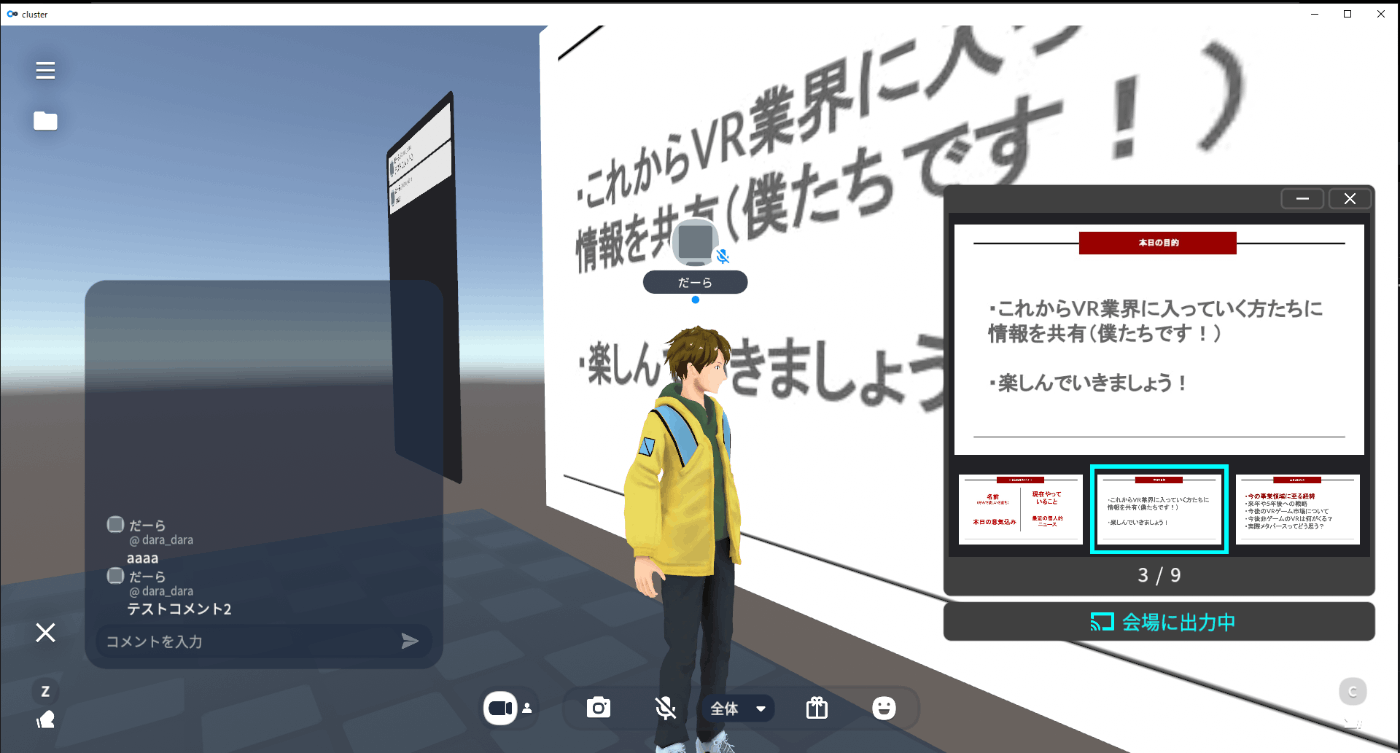
Task: Close the comment panel with X
Action: tap(45, 632)
